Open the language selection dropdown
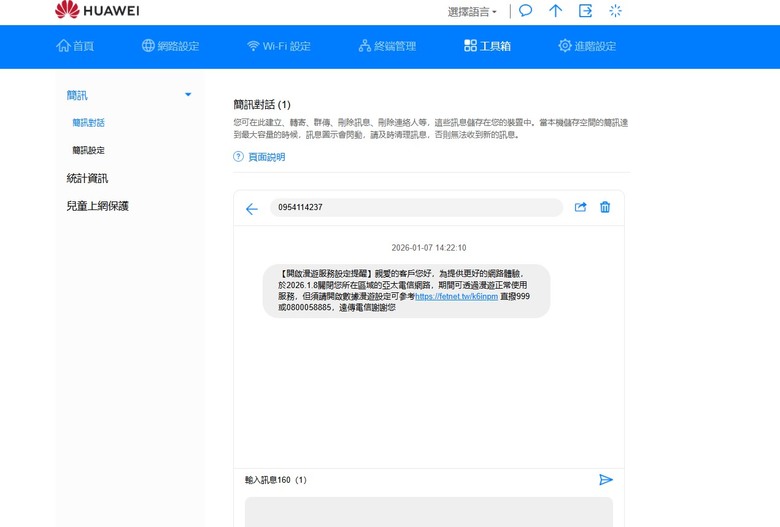Screen dimensions: 780x527 click(472, 12)
